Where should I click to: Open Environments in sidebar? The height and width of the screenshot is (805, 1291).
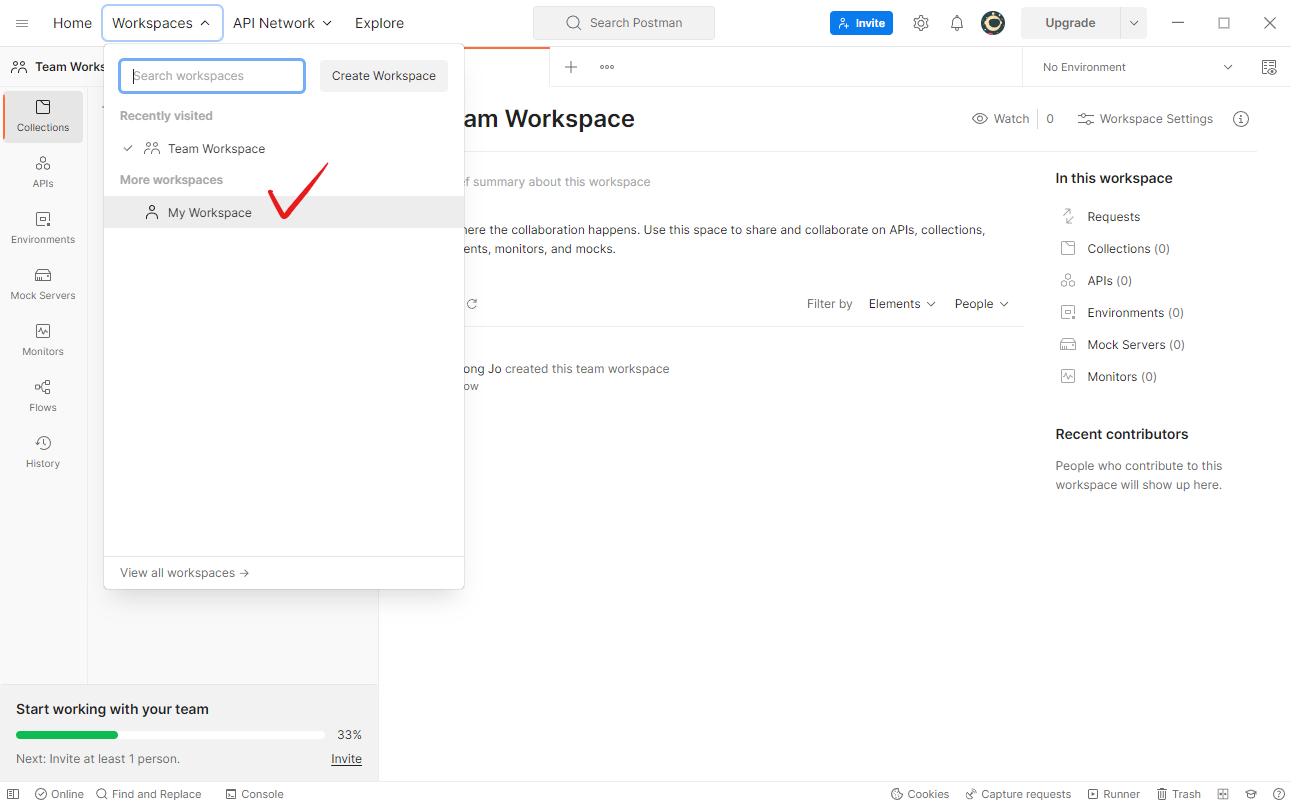click(43, 228)
